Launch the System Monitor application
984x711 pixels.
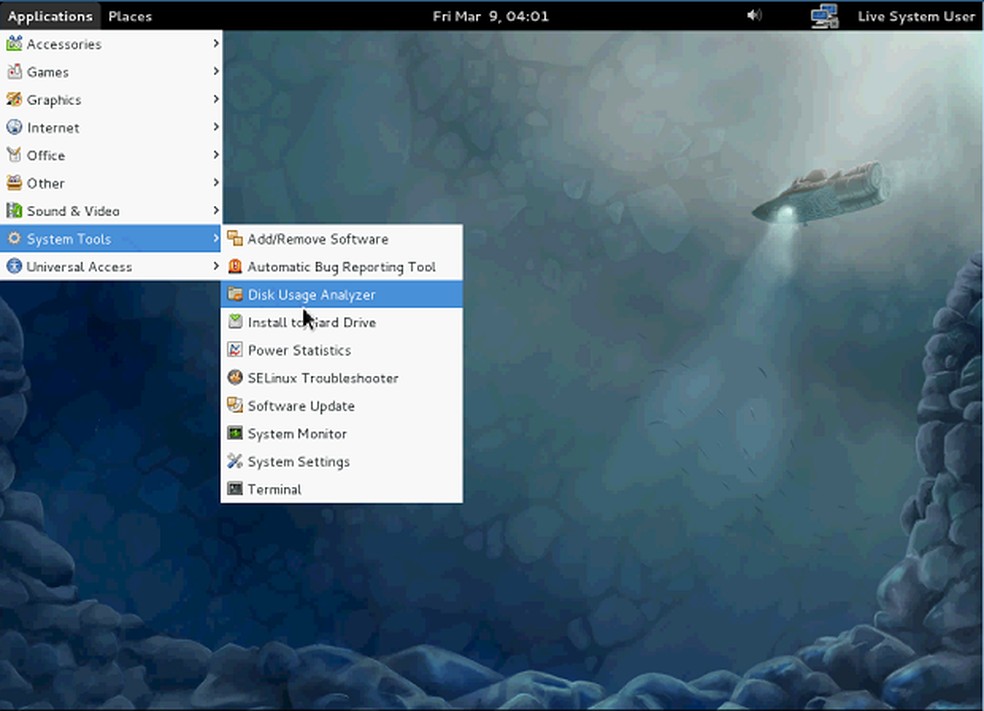[x=297, y=433]
